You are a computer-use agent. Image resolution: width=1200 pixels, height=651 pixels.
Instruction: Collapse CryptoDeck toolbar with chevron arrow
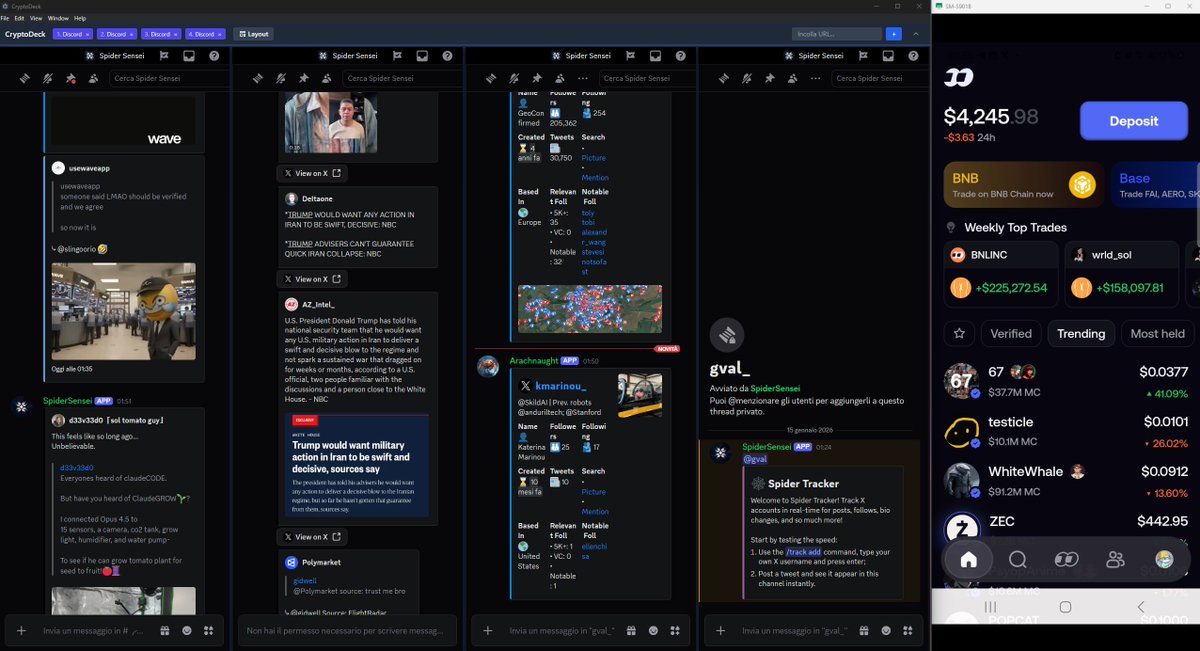pos(915,34)
